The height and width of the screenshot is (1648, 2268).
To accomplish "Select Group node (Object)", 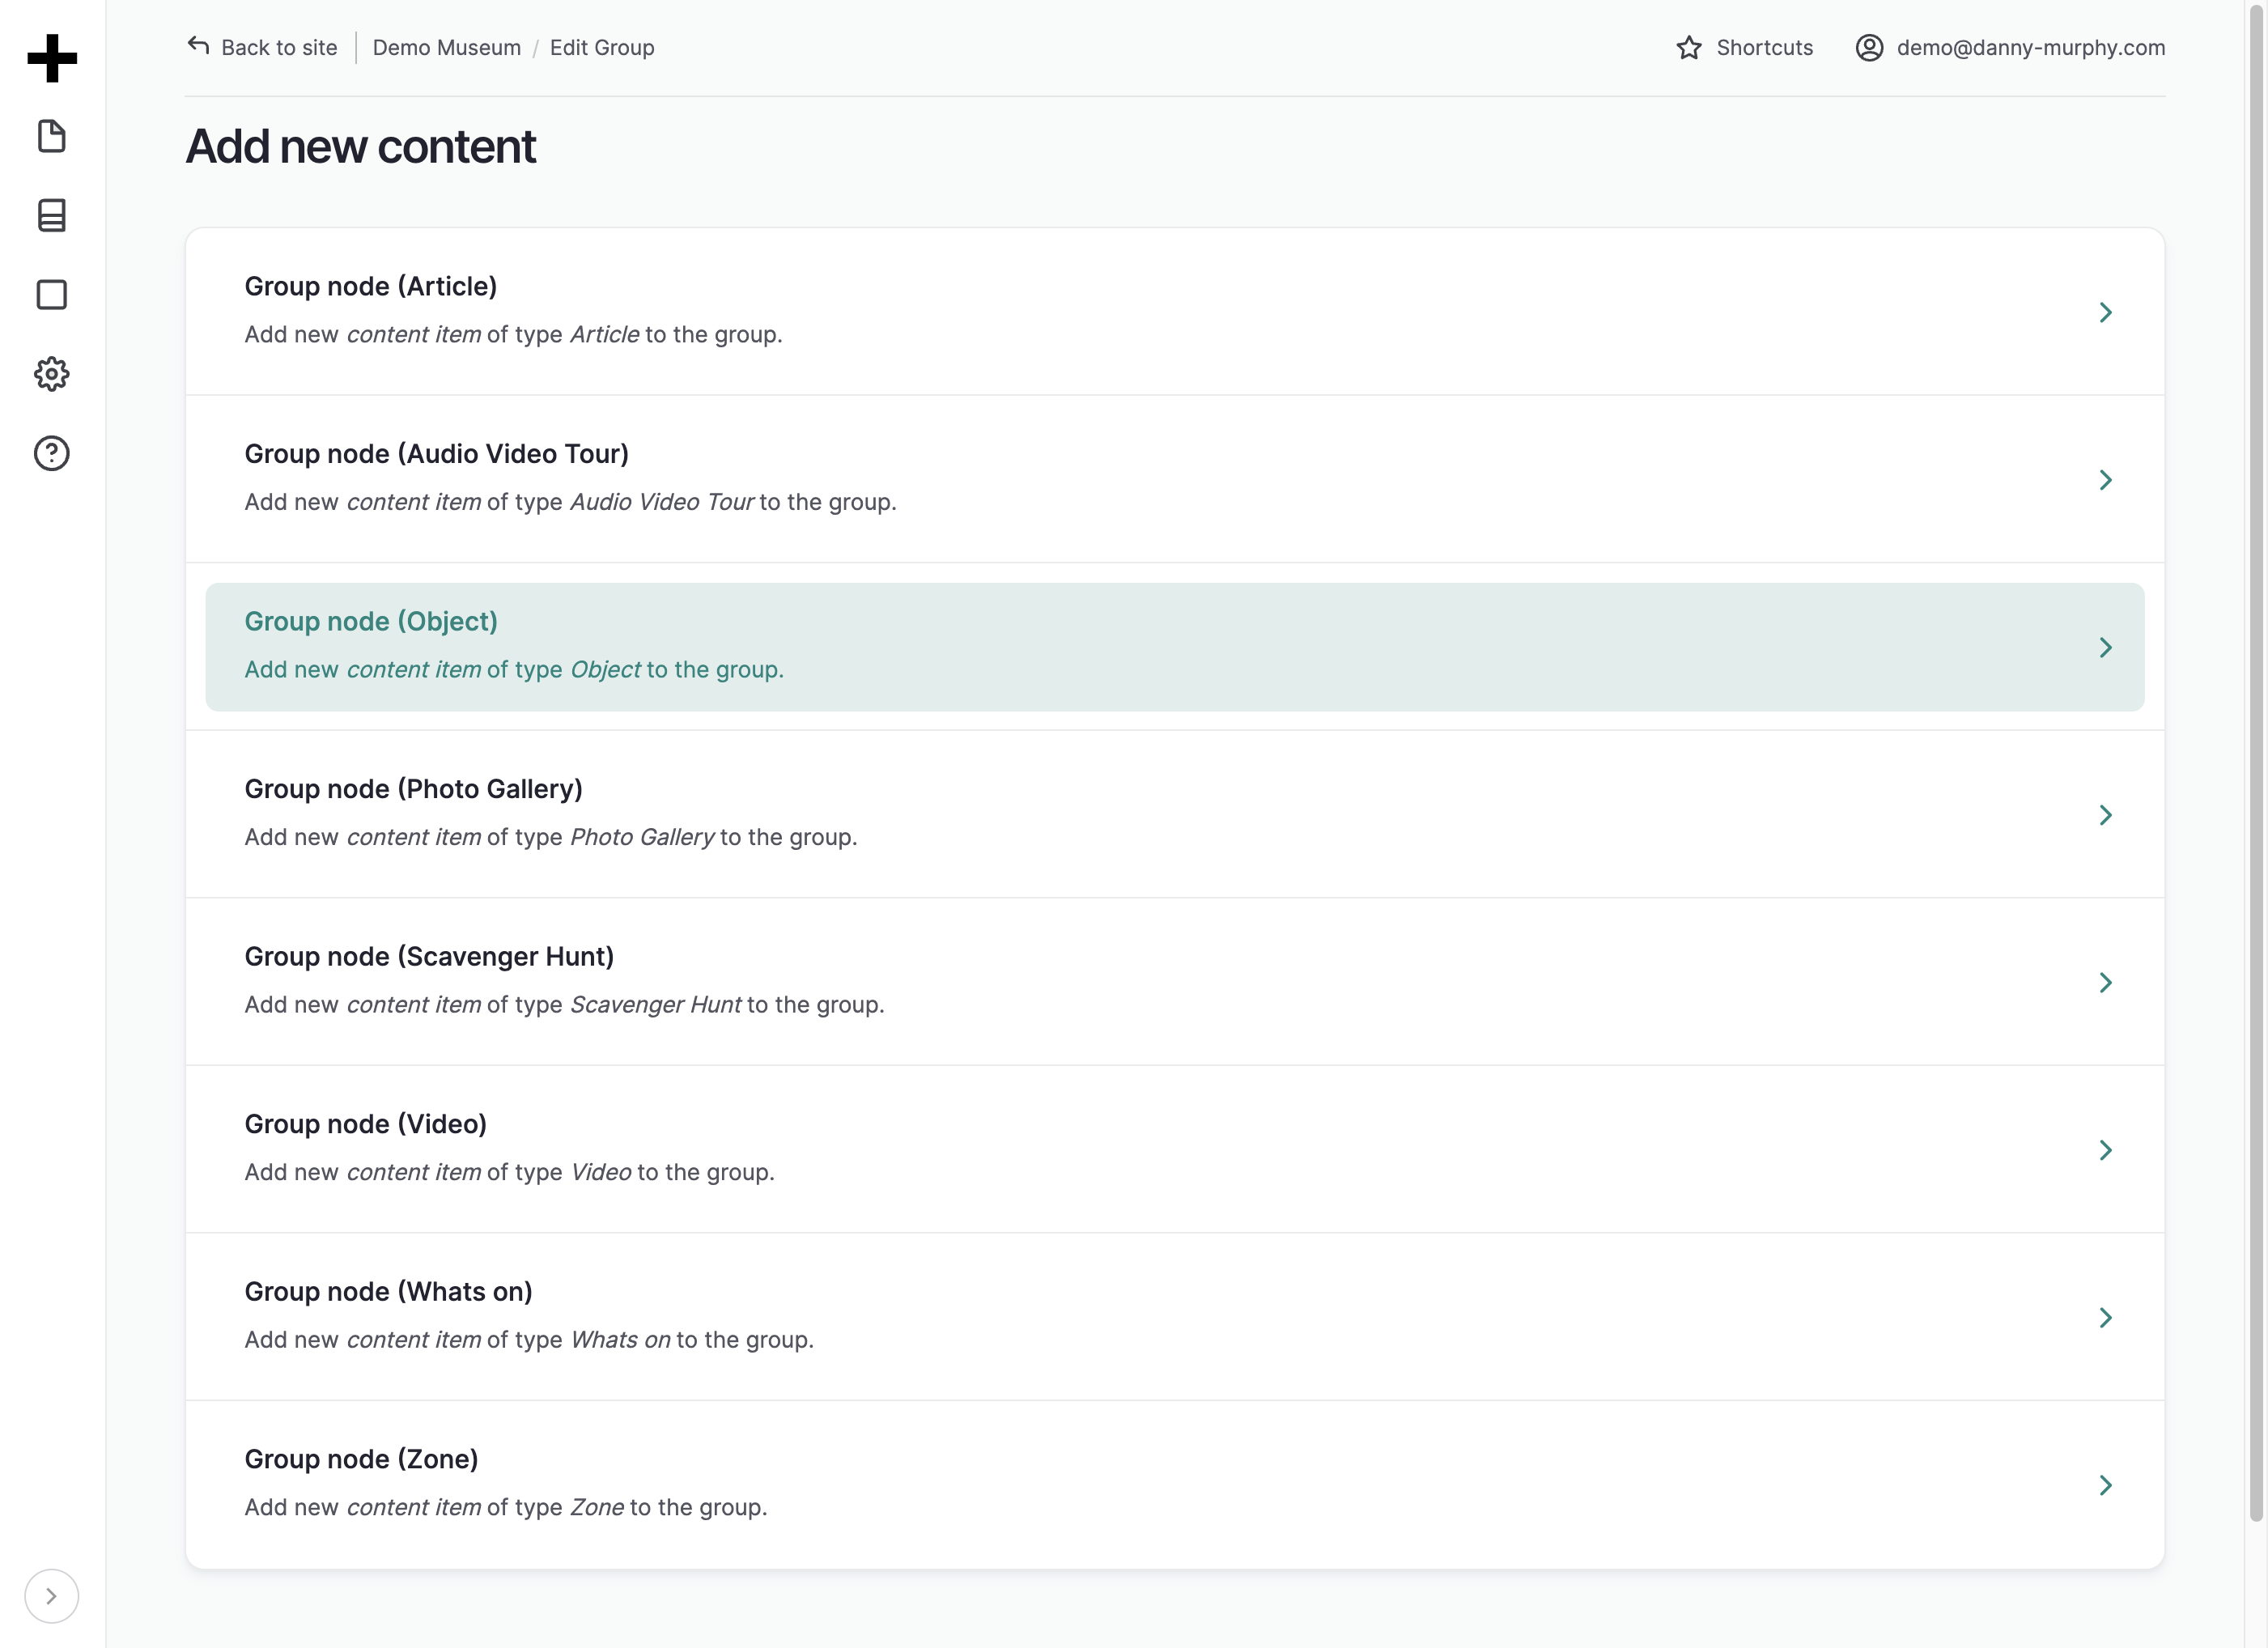I will pyautogui.click(x=1174, y=647).
